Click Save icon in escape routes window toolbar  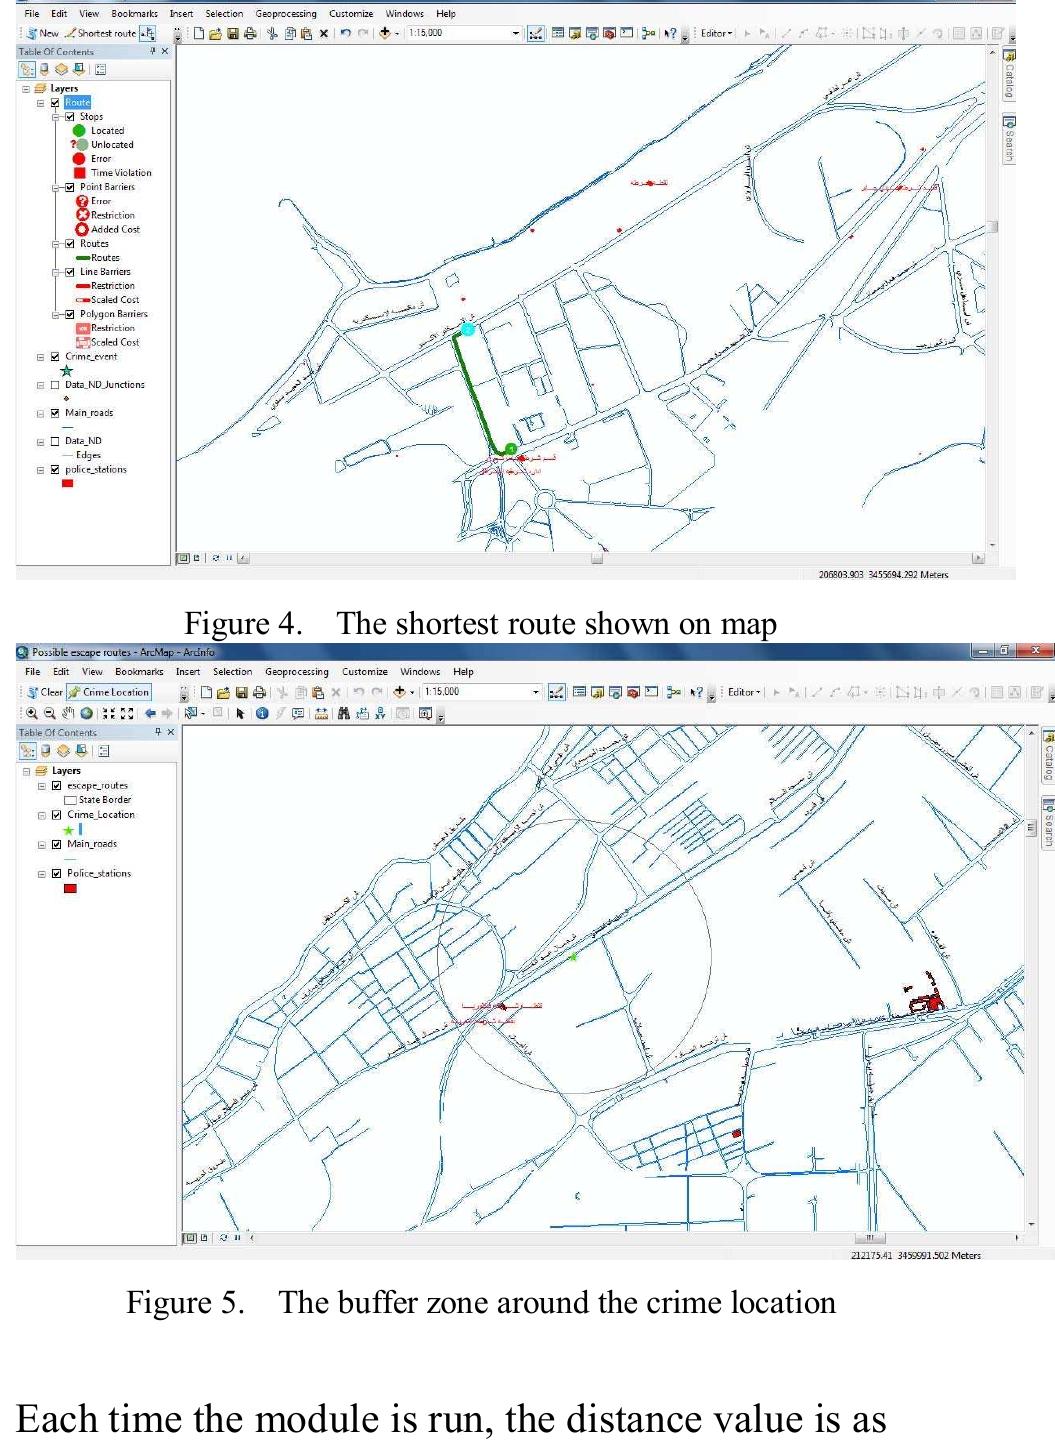click(x=241, y=692)
